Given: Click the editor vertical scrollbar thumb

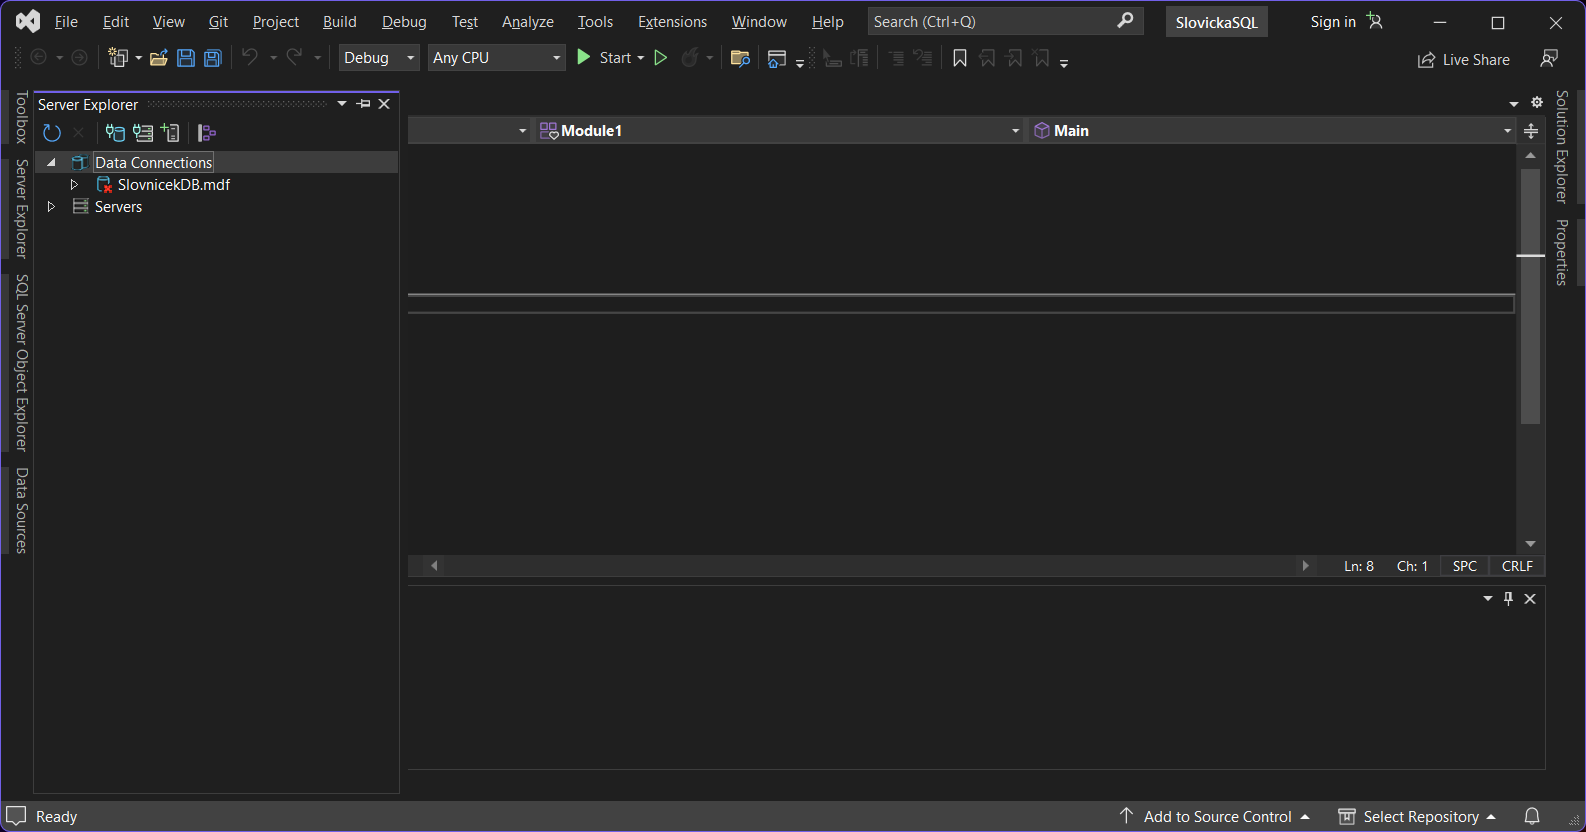Looking at the screenshot, I should (x=1530, y=295).
